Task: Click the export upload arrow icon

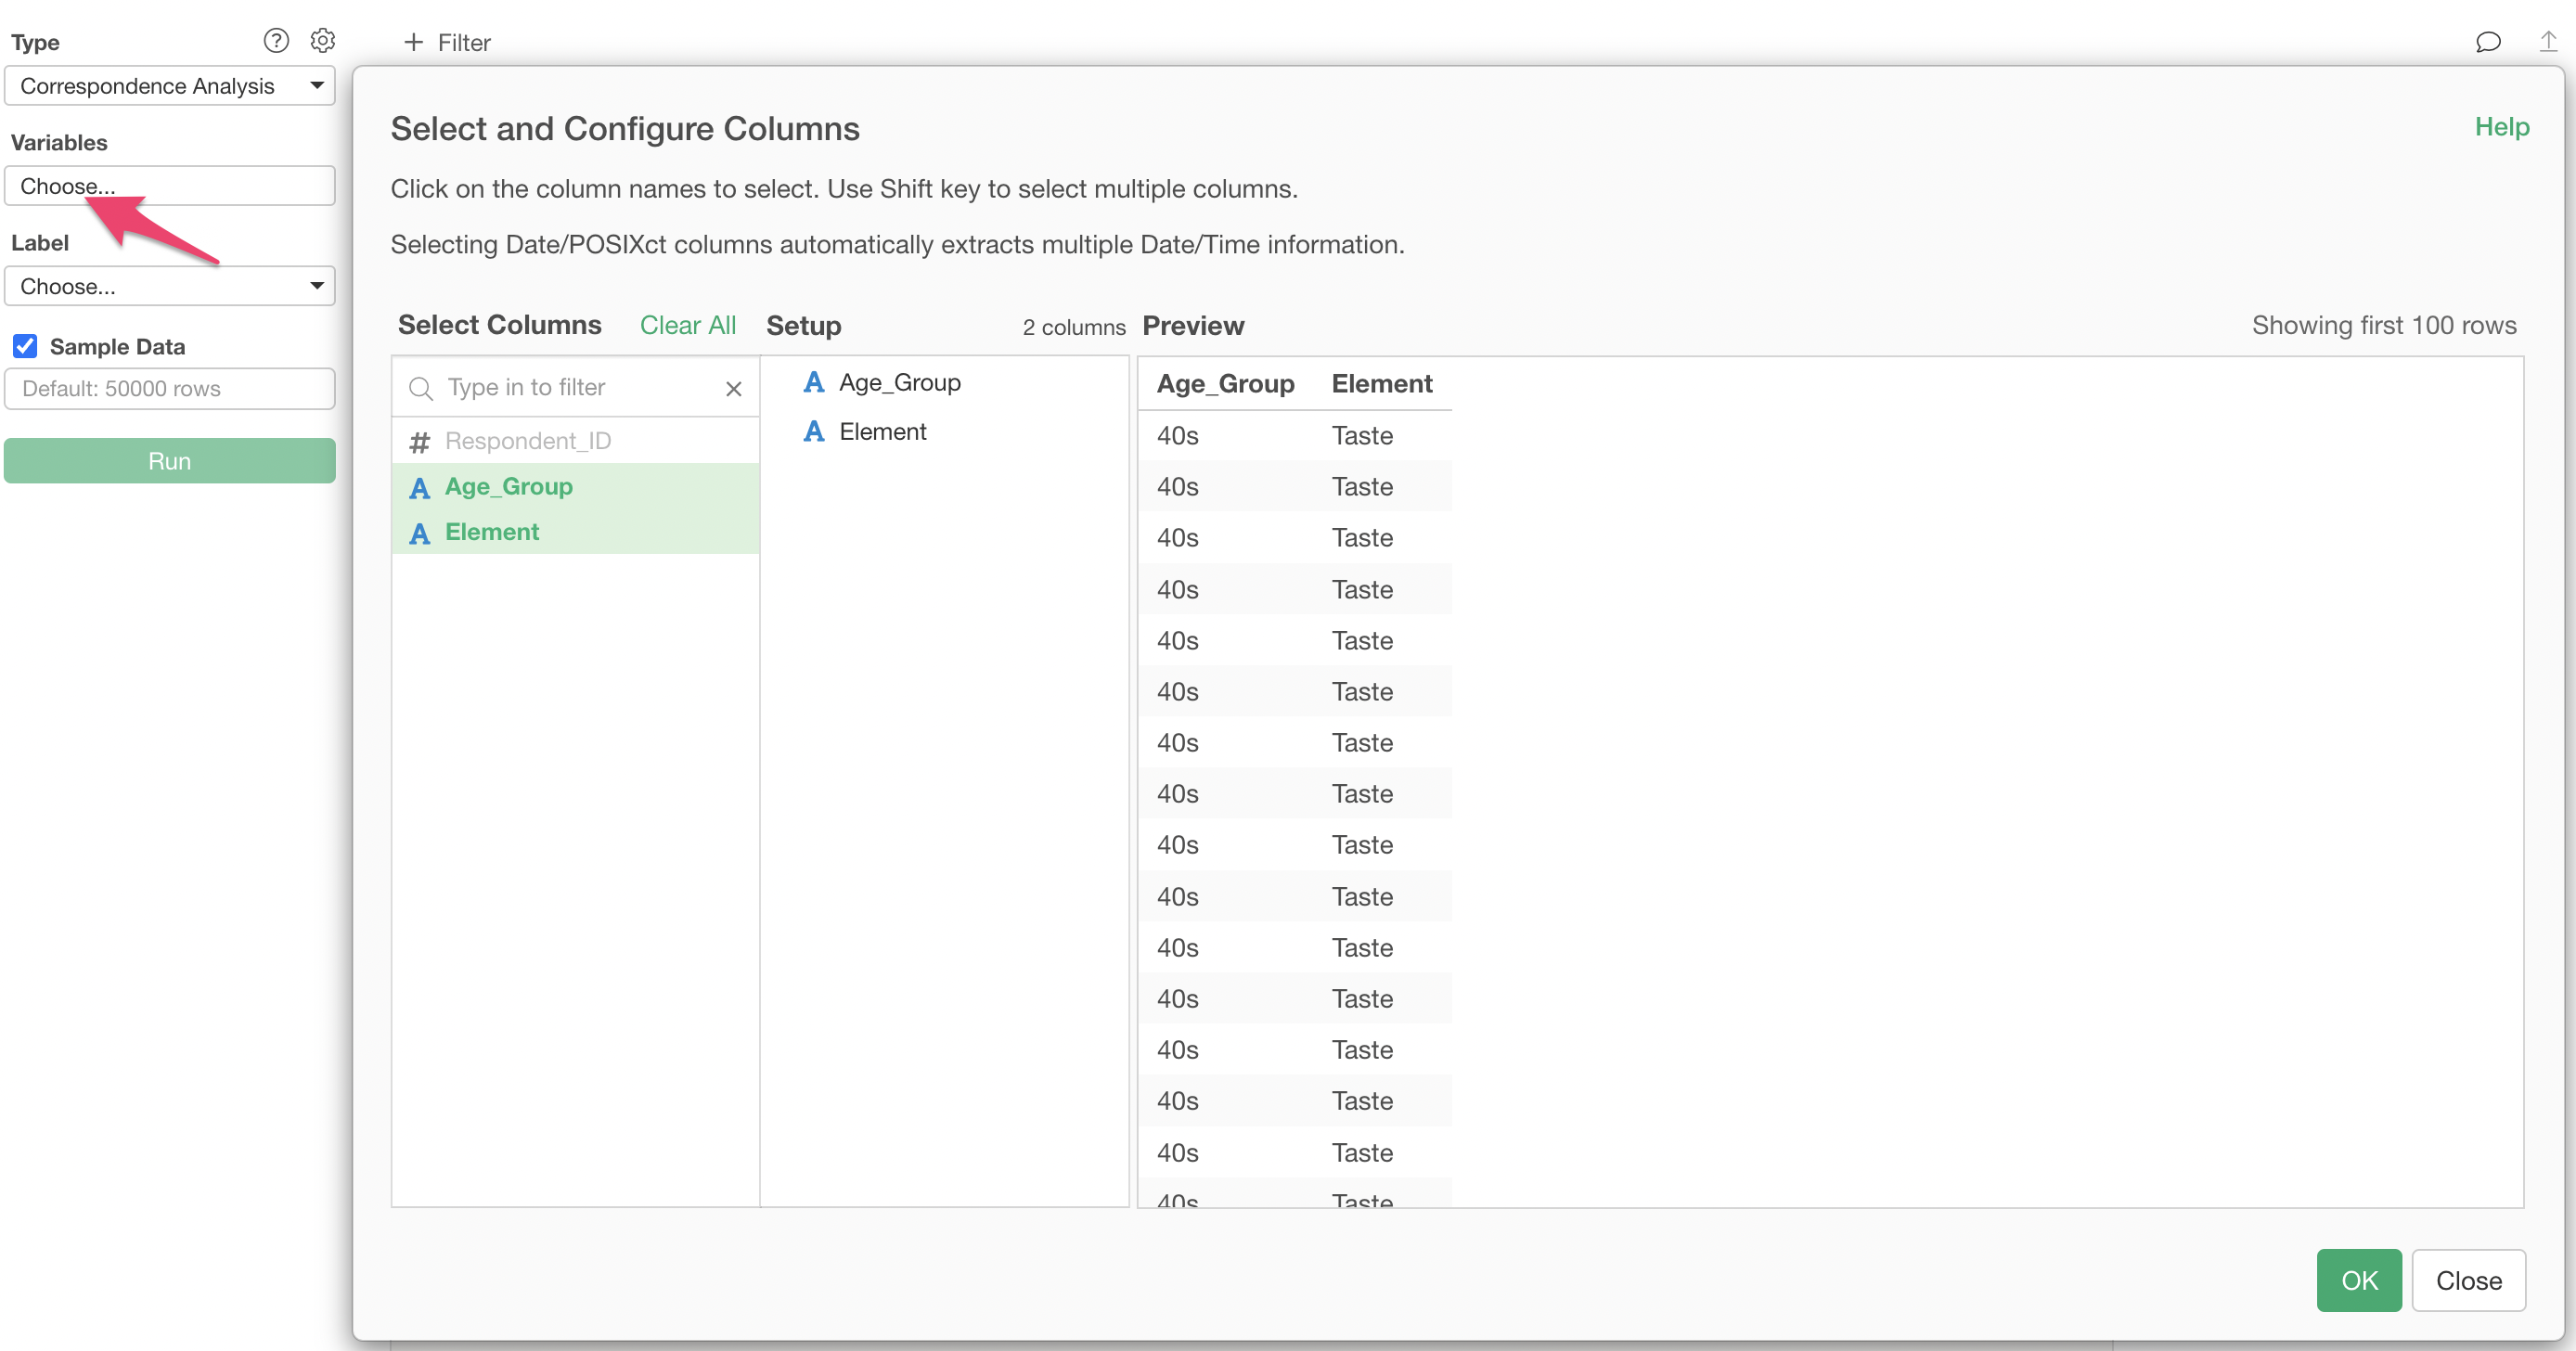Action: (2547, 42)
